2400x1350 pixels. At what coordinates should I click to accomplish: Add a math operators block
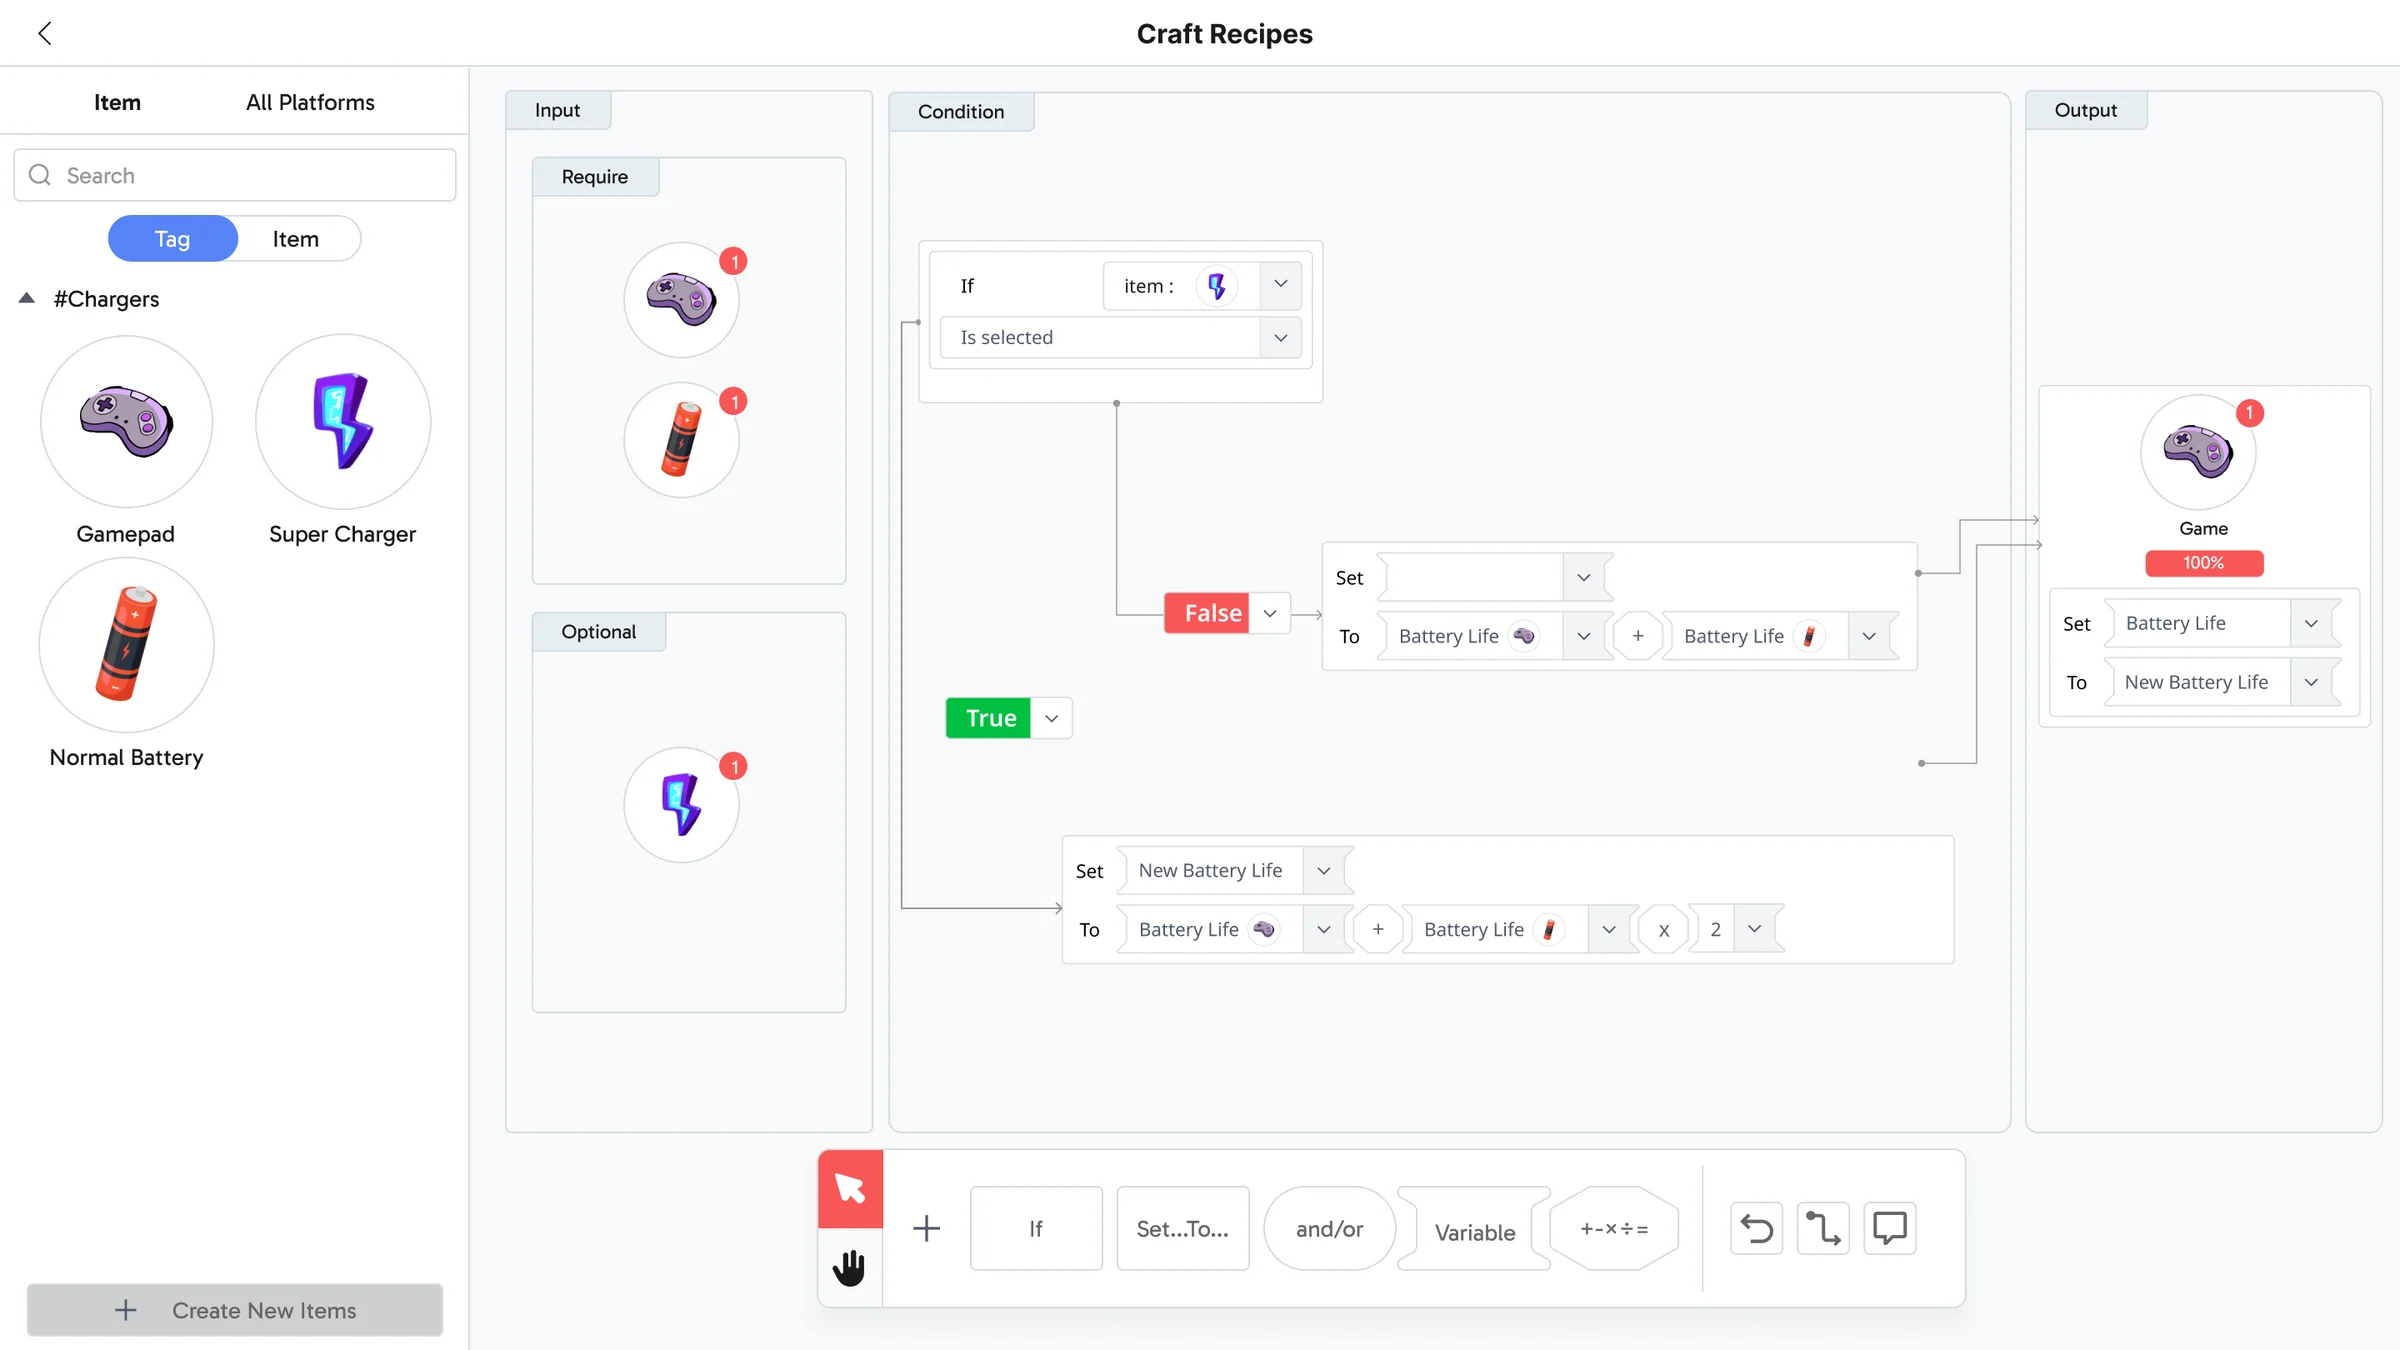click(x=1614, y=1228)
